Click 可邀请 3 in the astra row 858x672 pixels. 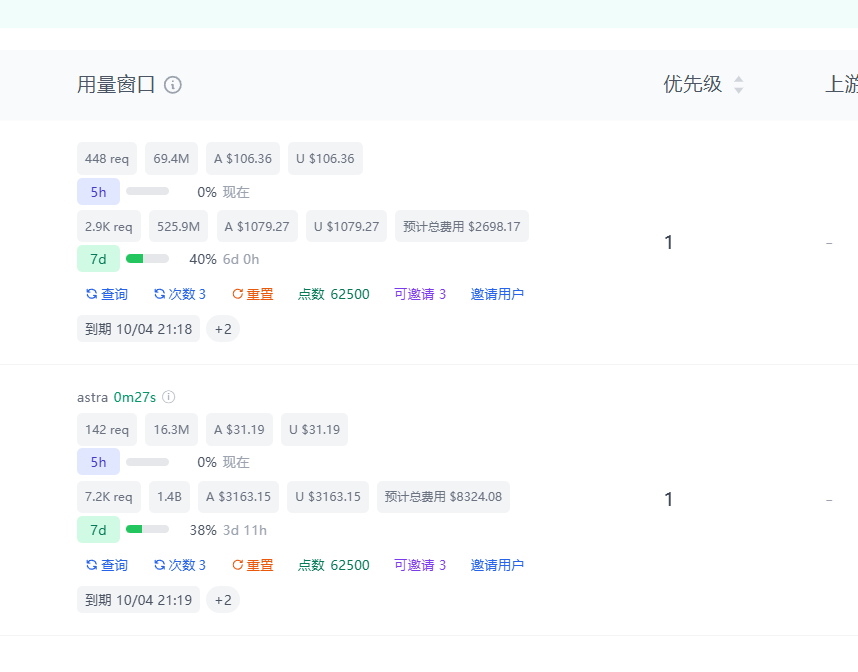click(420, 565)
